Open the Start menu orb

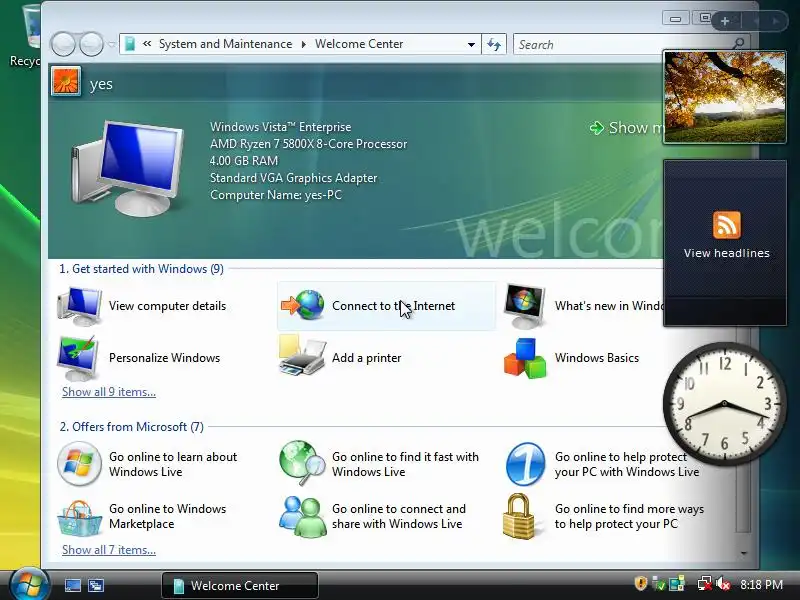[x=29, y=584]
